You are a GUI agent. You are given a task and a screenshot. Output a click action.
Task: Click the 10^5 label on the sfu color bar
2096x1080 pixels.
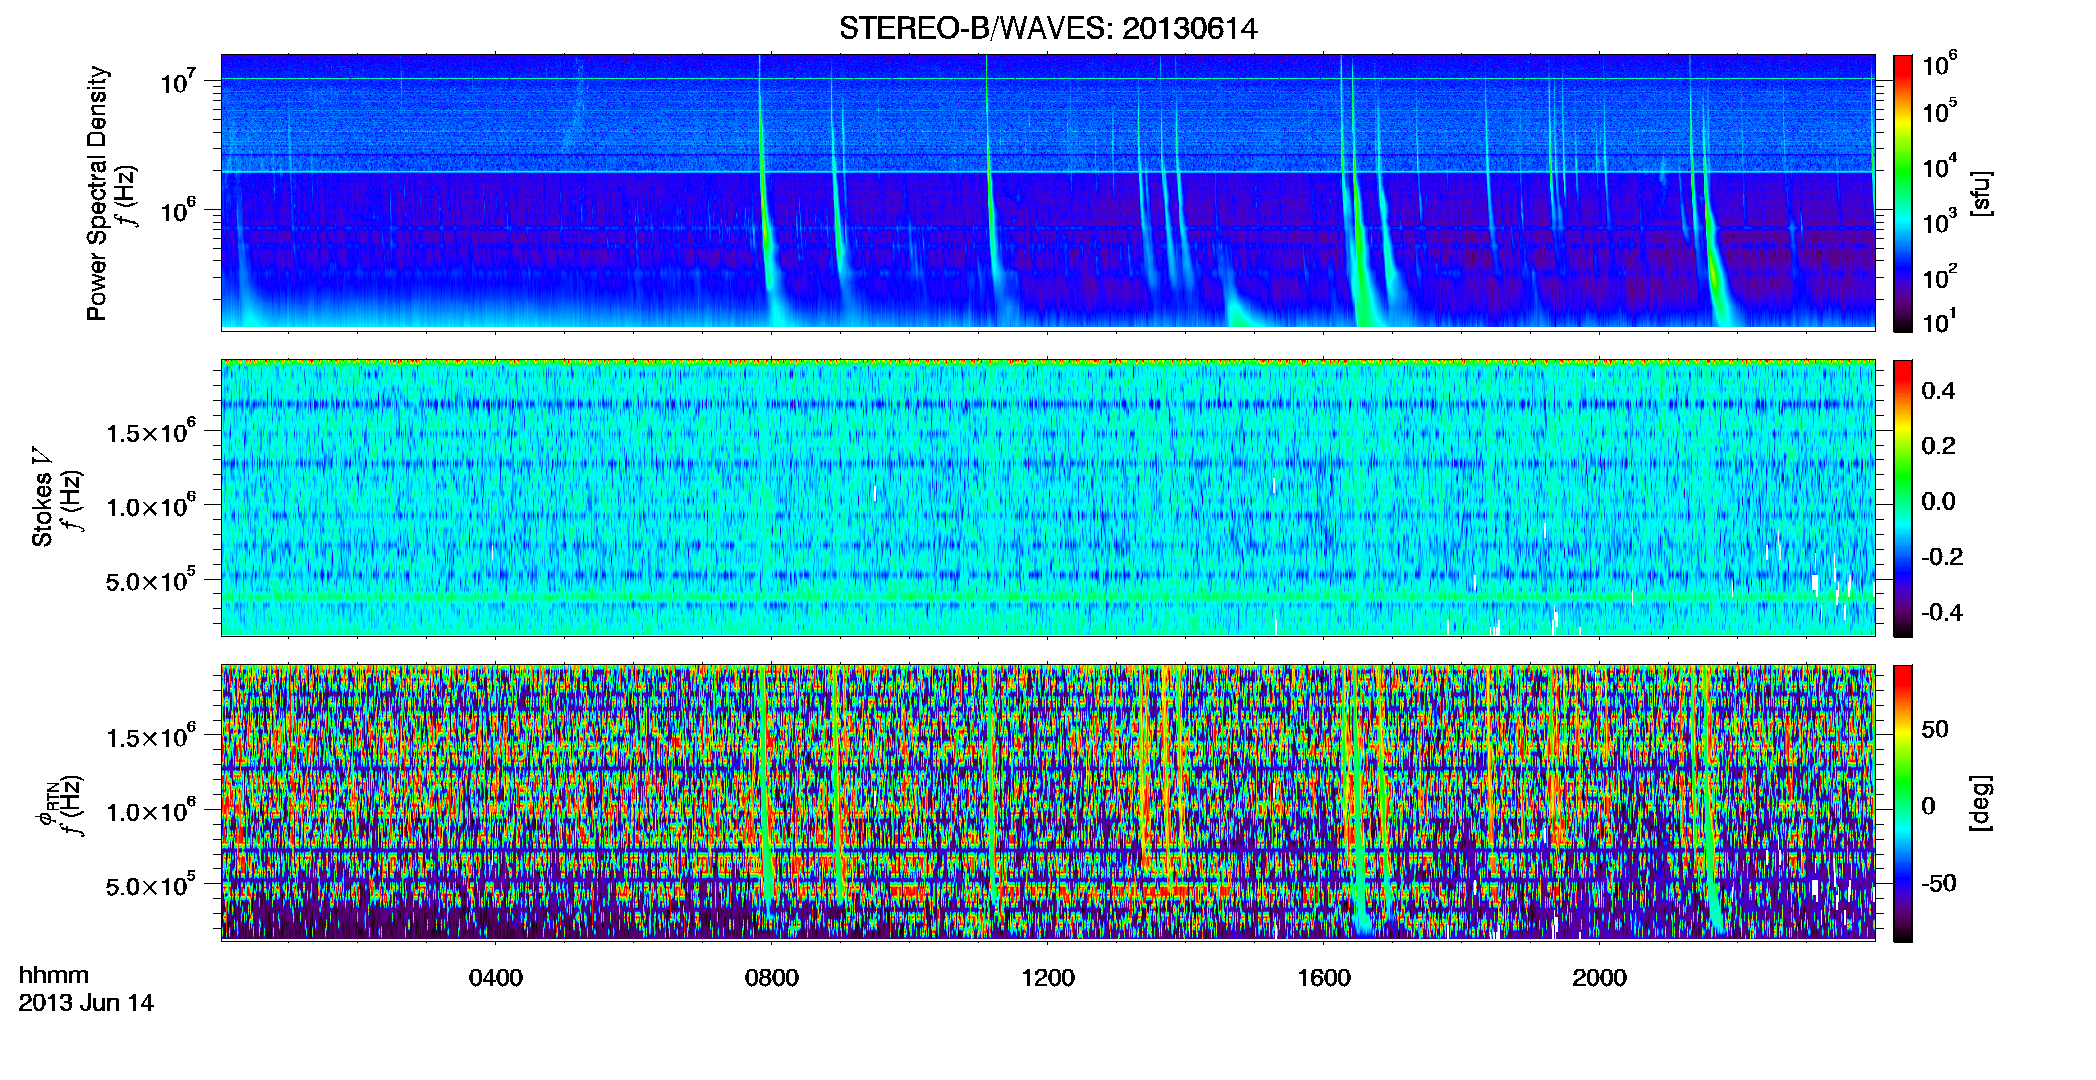pyautogui.click(x=1940, y=111)
